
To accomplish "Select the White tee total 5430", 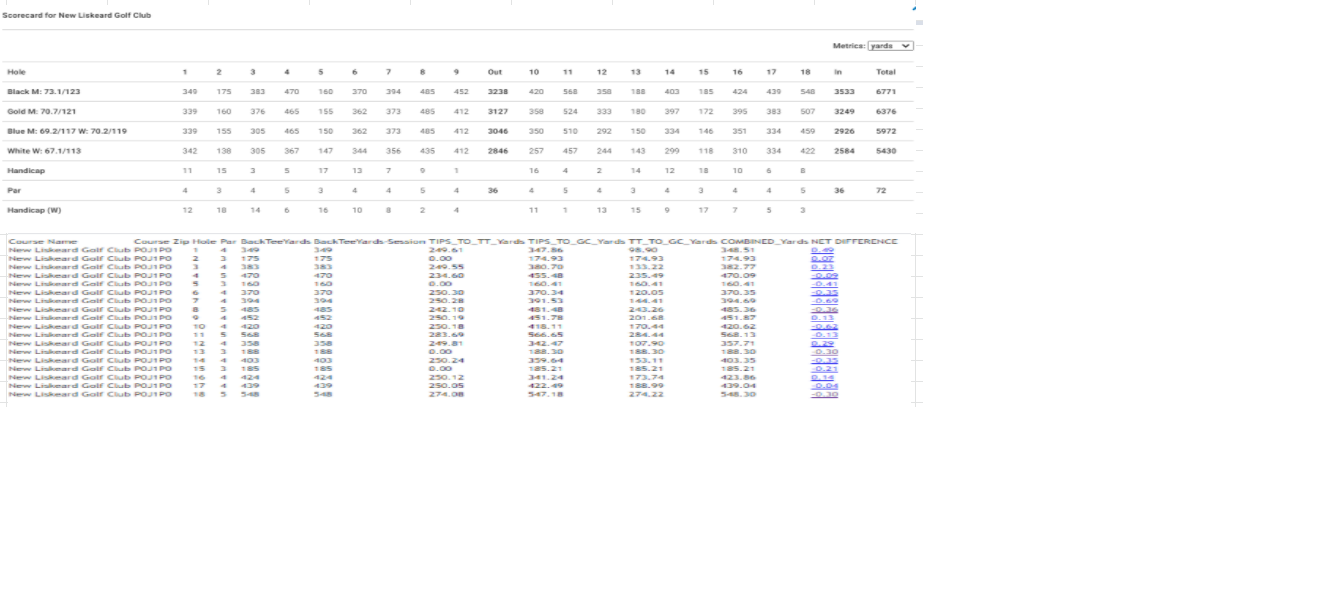I will 886,151.
